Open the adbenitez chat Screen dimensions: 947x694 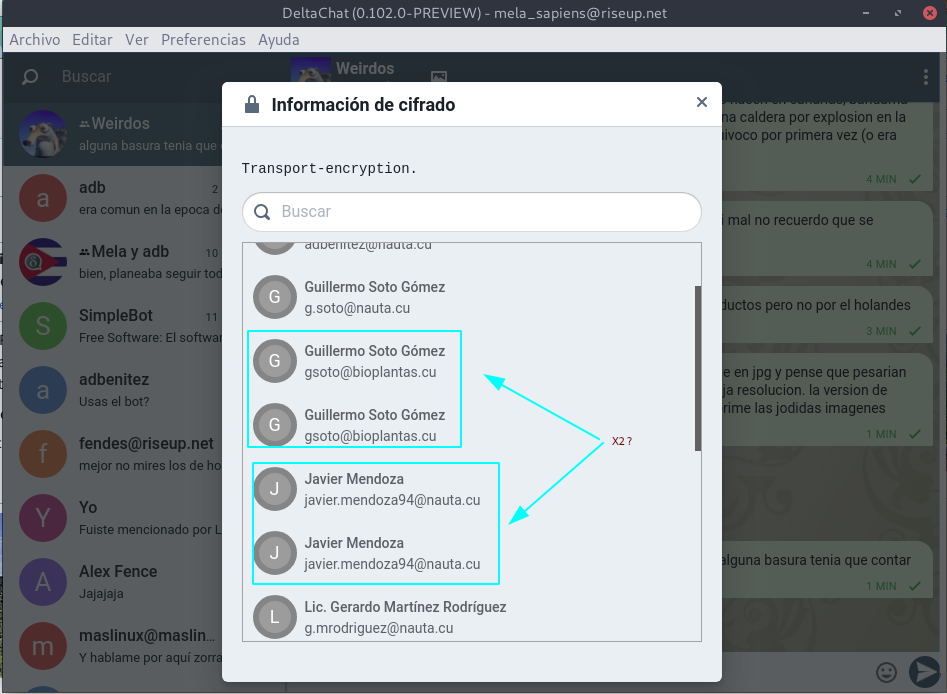(x=114, y=390)
